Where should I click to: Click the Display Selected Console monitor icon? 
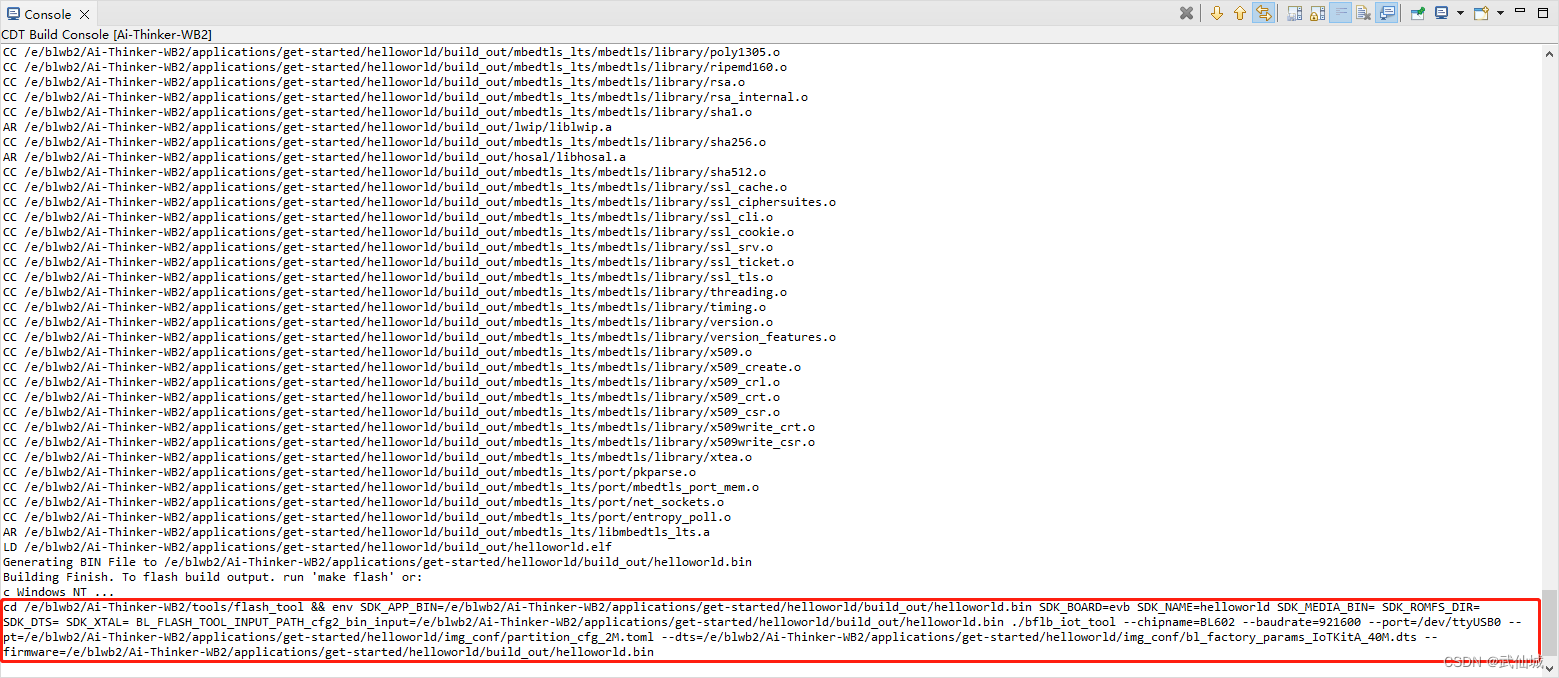pyautogui.click(x=1442, y=13)
